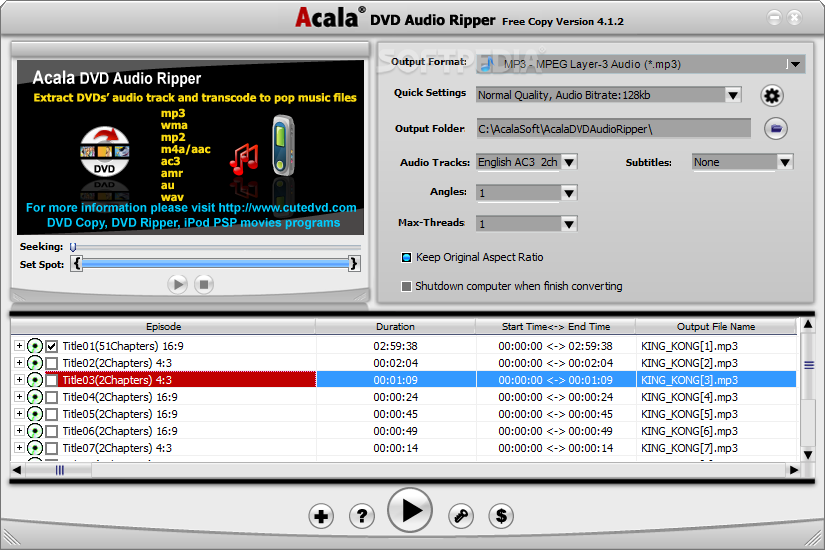Click the Output Folder path field

613,129
